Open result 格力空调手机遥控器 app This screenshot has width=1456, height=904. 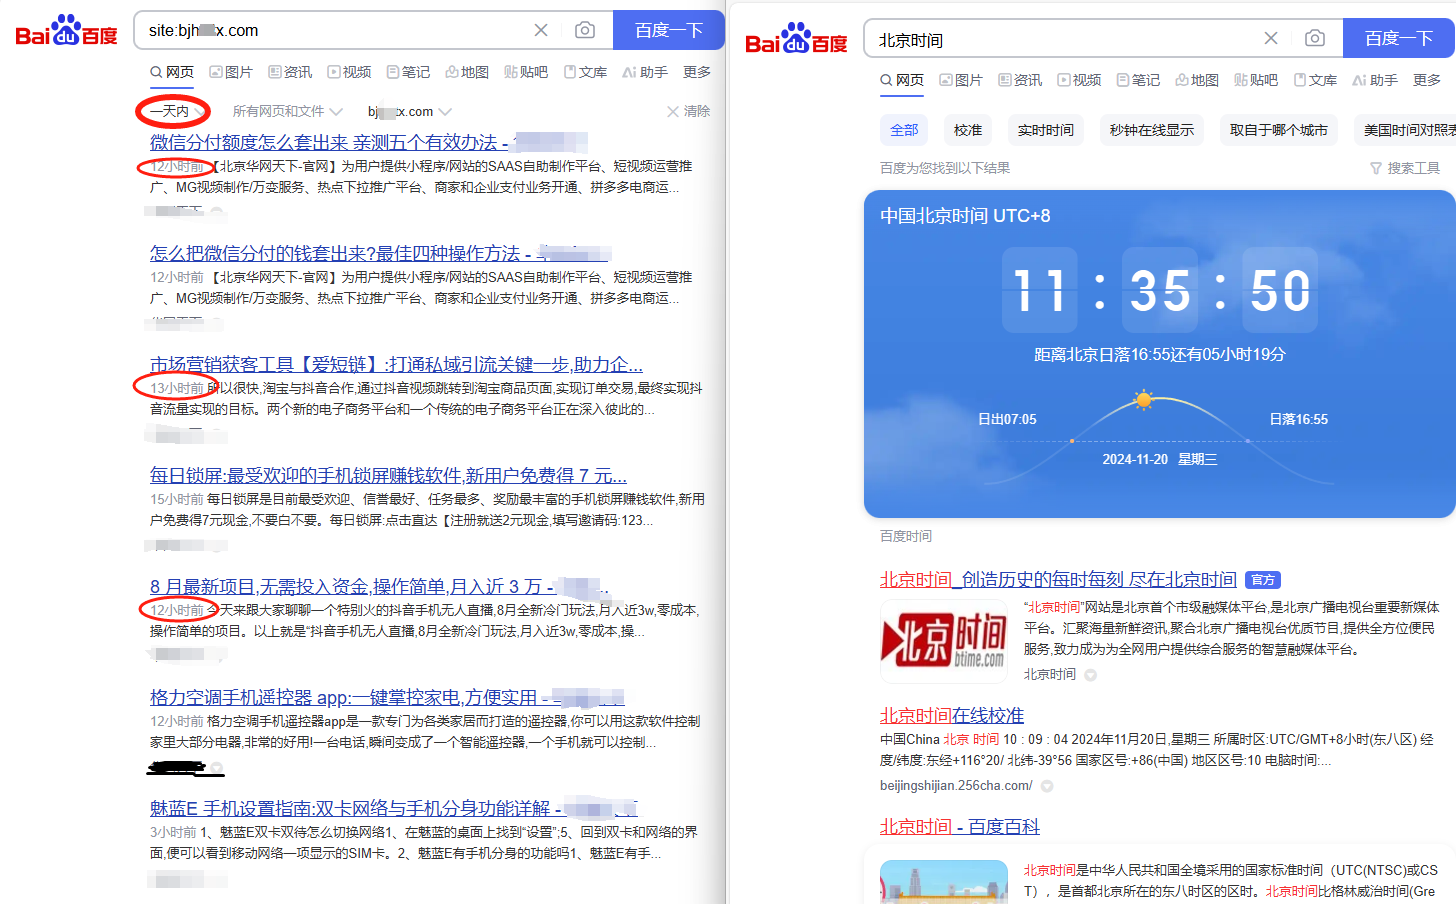tap(387, 697)
